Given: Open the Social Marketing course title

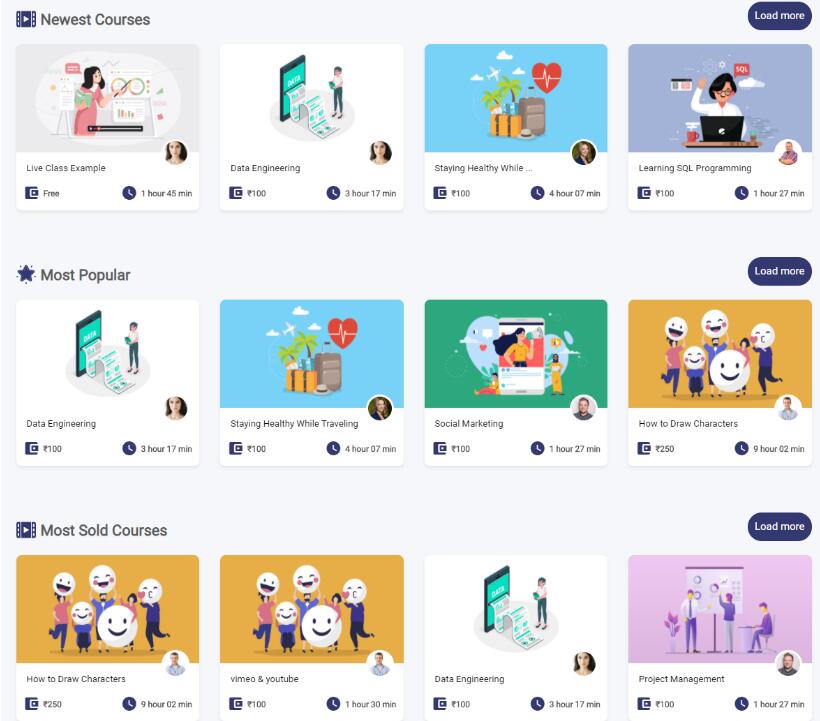Looking at the screenshot, I should (469, 424).
